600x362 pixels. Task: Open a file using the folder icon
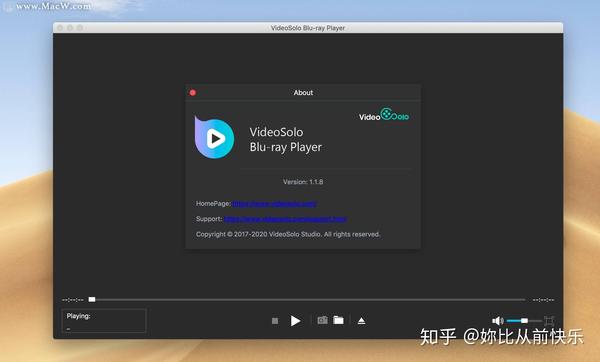(x=338, y=320)
